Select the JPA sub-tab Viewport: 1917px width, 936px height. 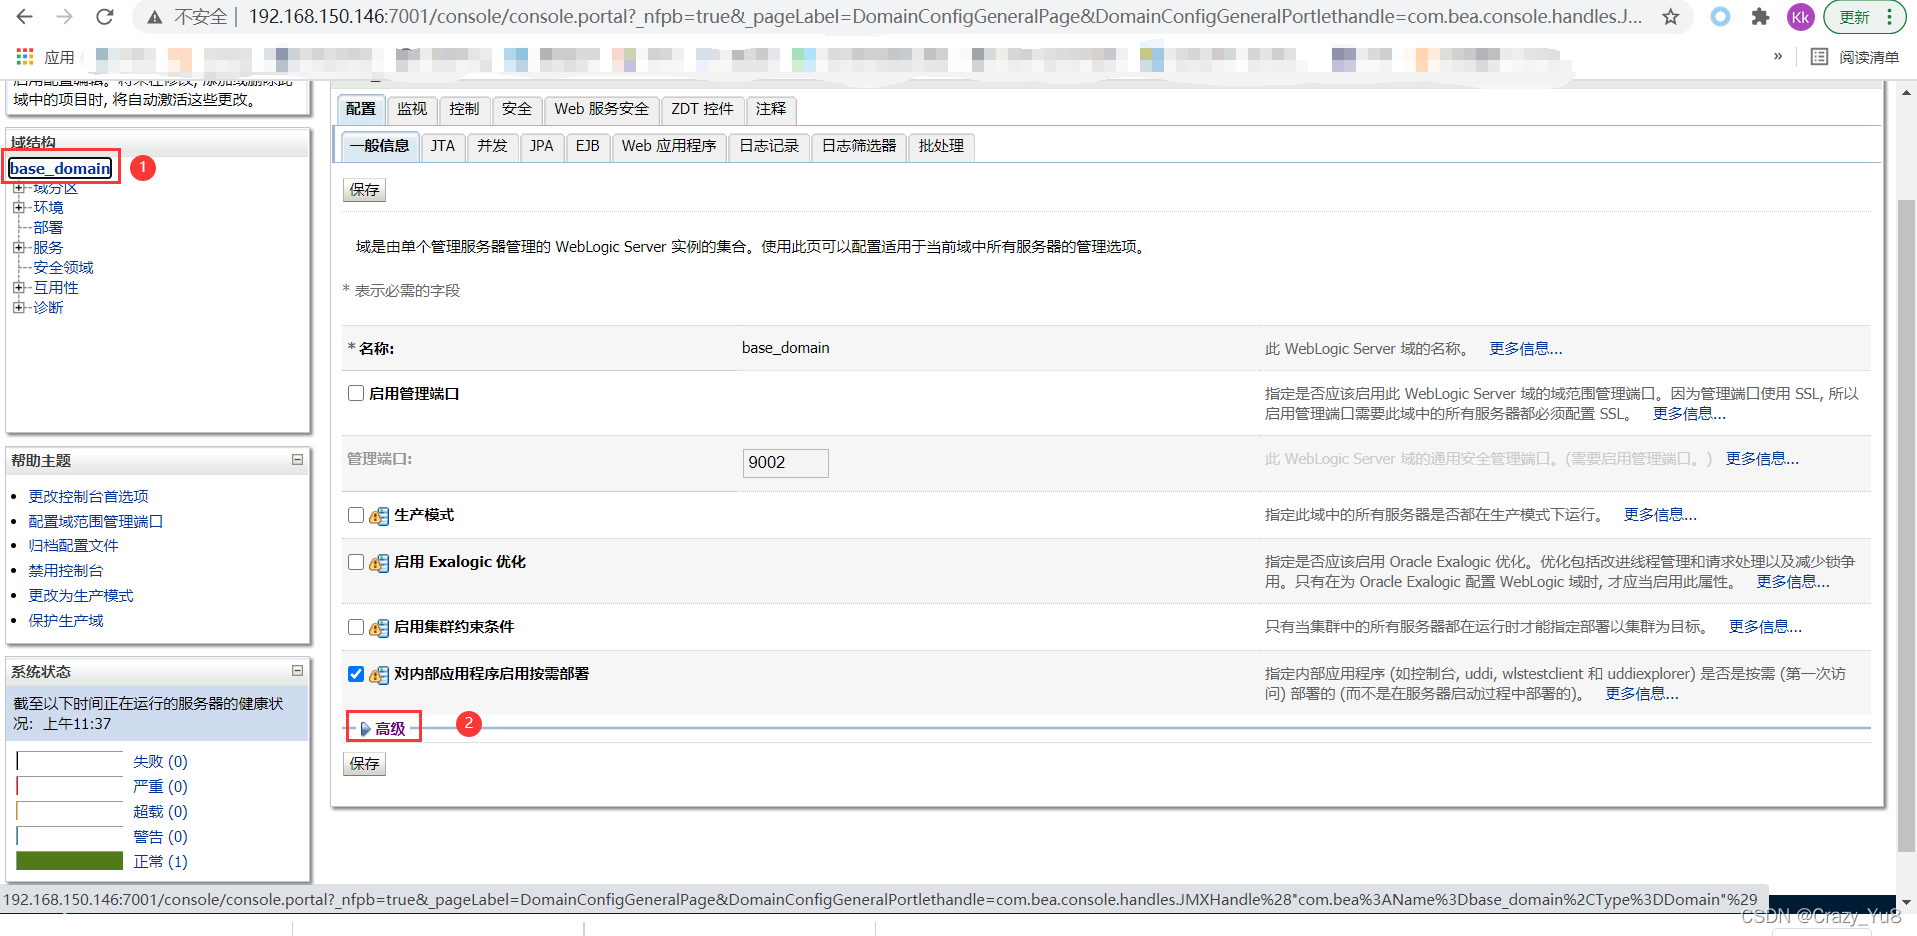[542, 146]
